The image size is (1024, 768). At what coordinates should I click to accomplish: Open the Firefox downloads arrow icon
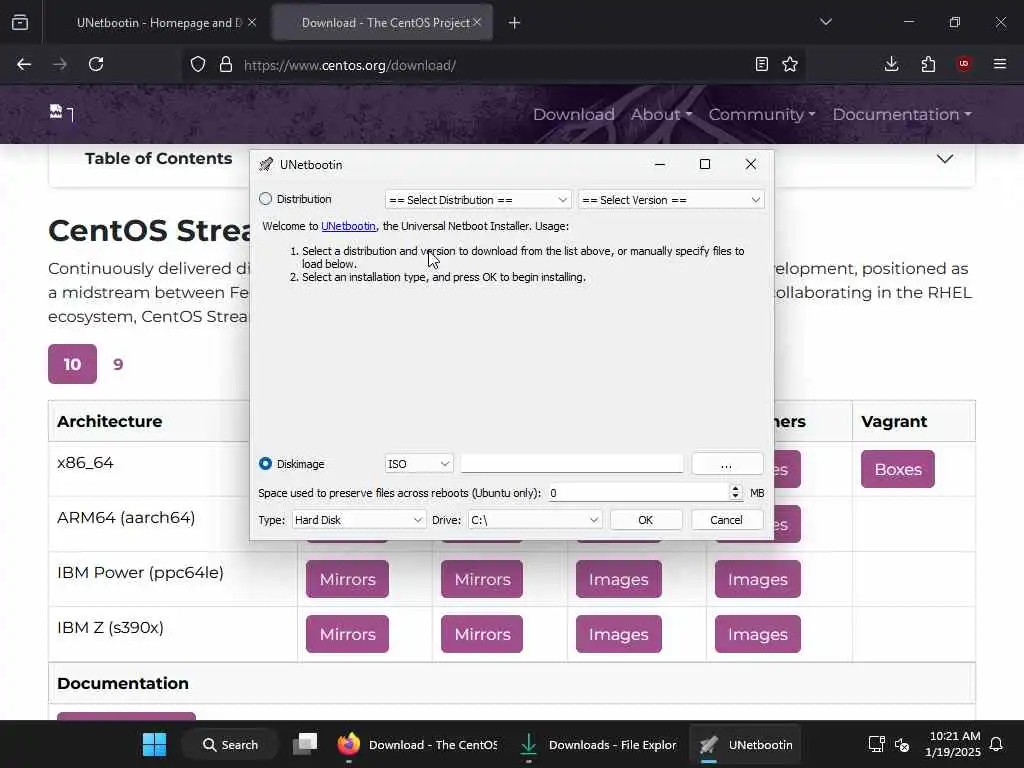click(891, 64)
